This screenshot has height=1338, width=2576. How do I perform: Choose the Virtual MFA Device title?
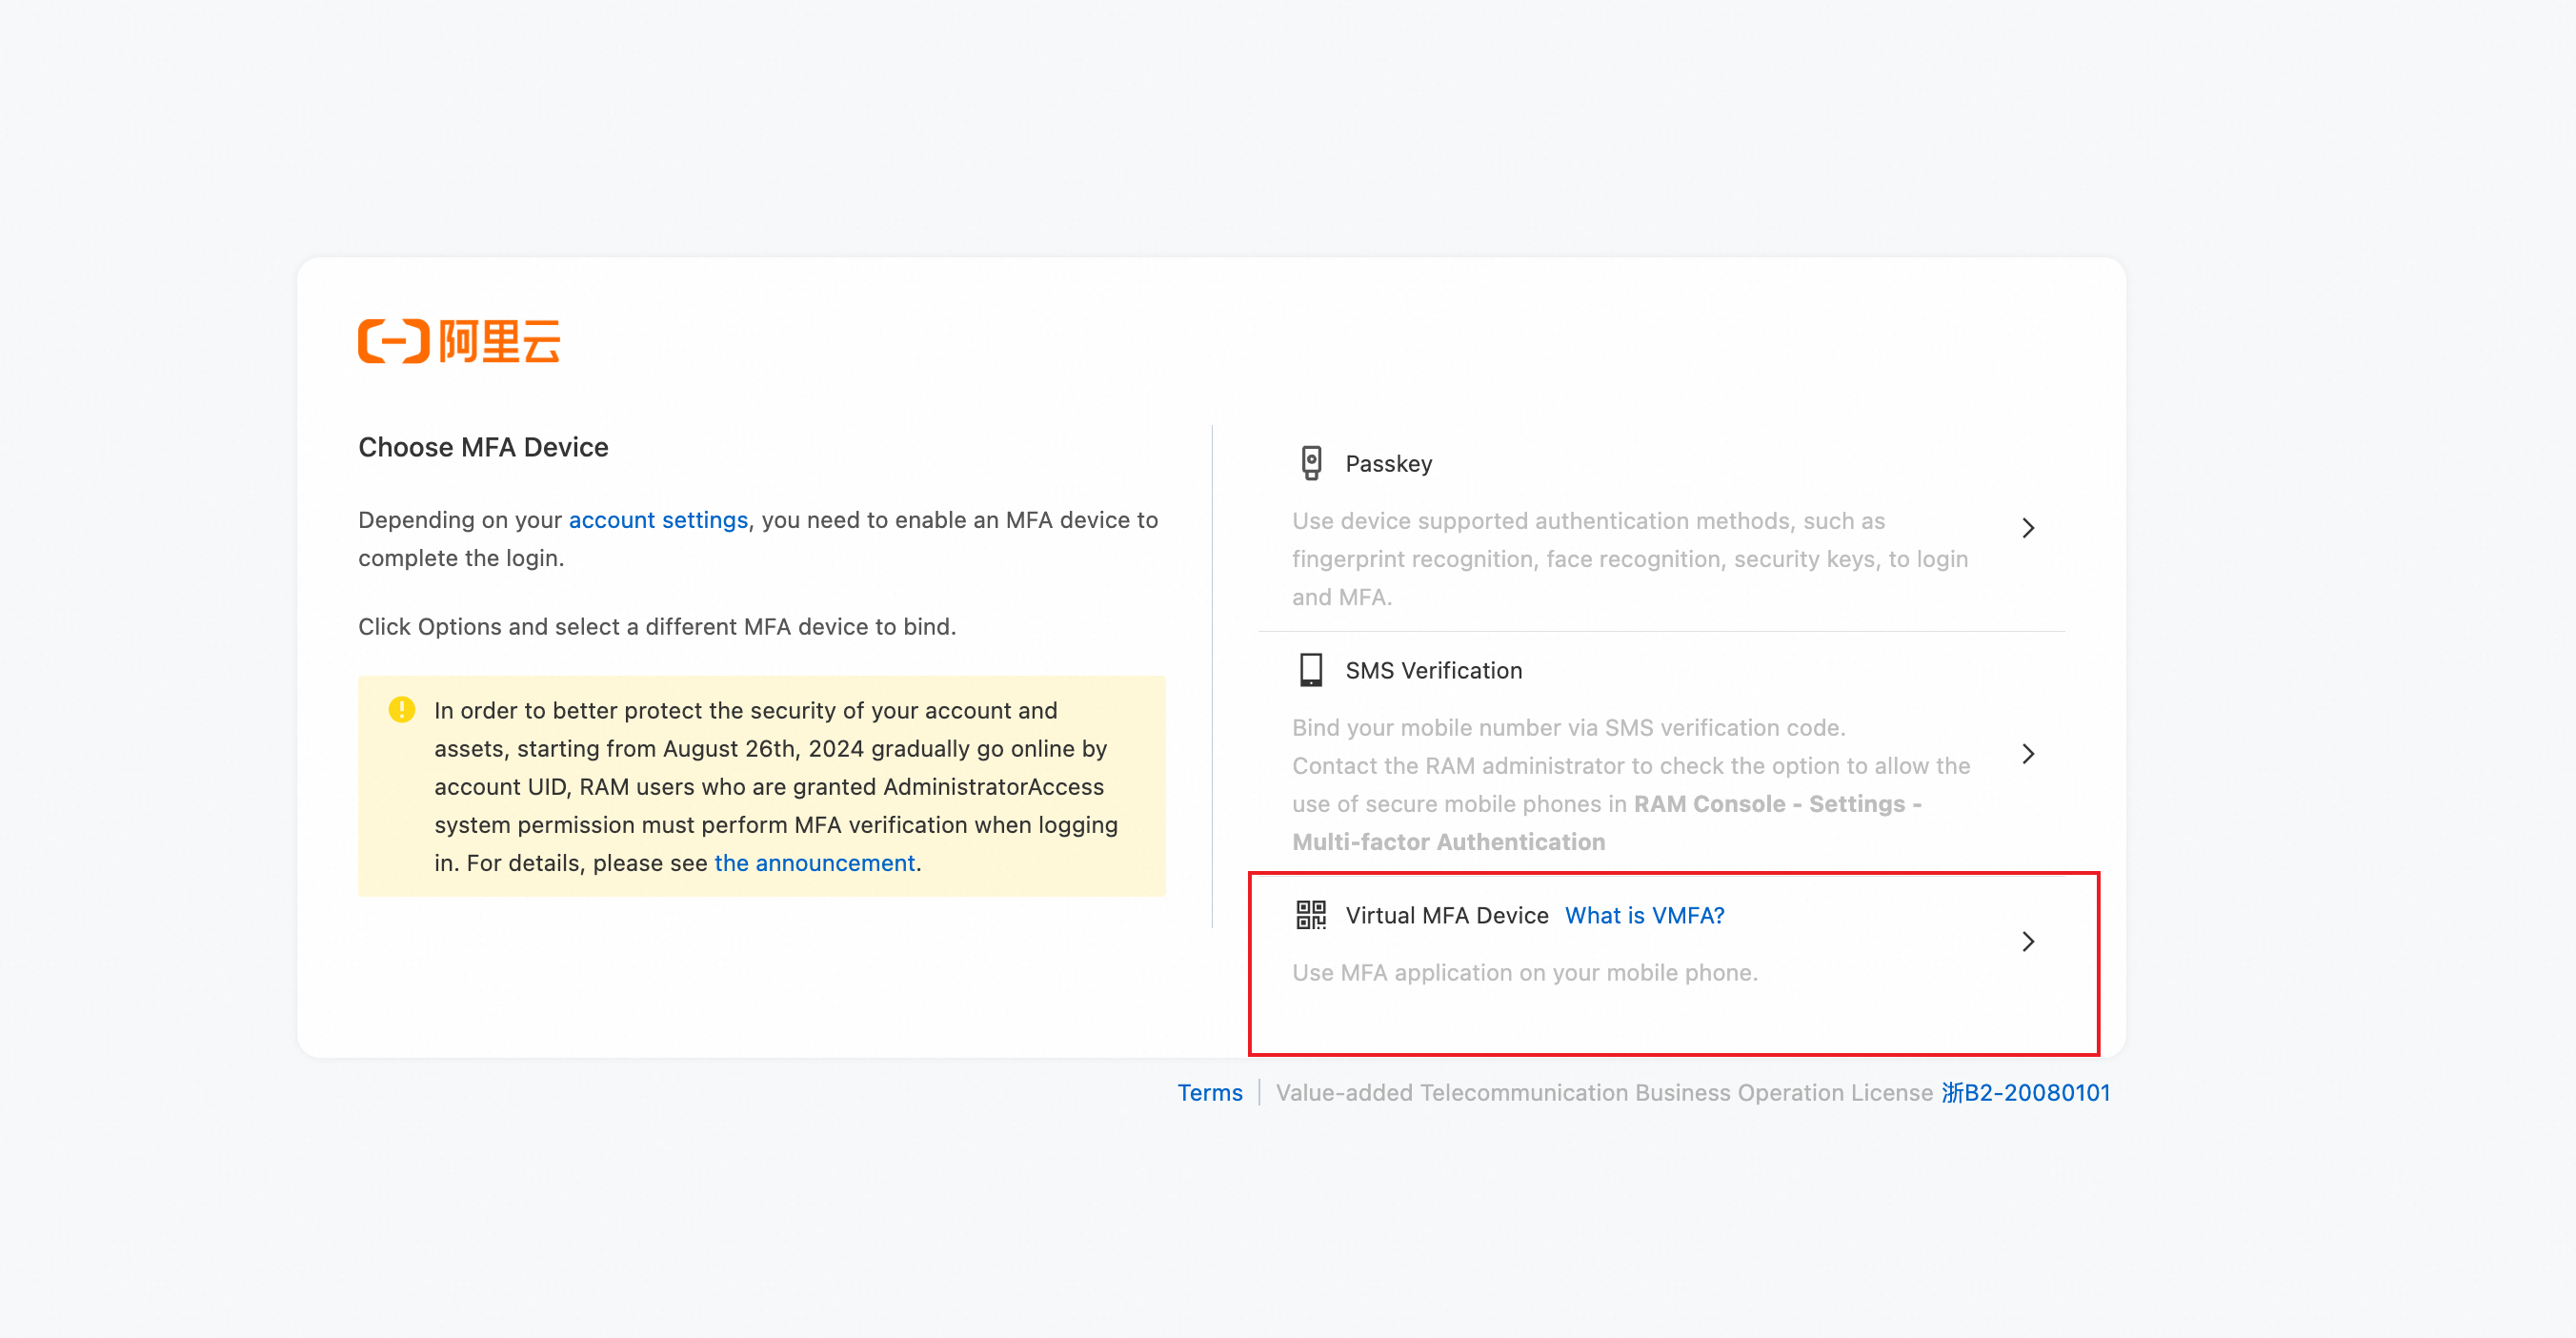click(1447, 915)
